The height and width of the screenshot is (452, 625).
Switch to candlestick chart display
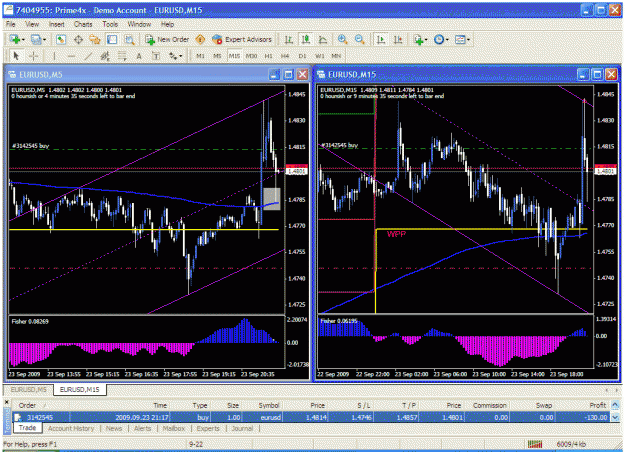pos(306,39)
